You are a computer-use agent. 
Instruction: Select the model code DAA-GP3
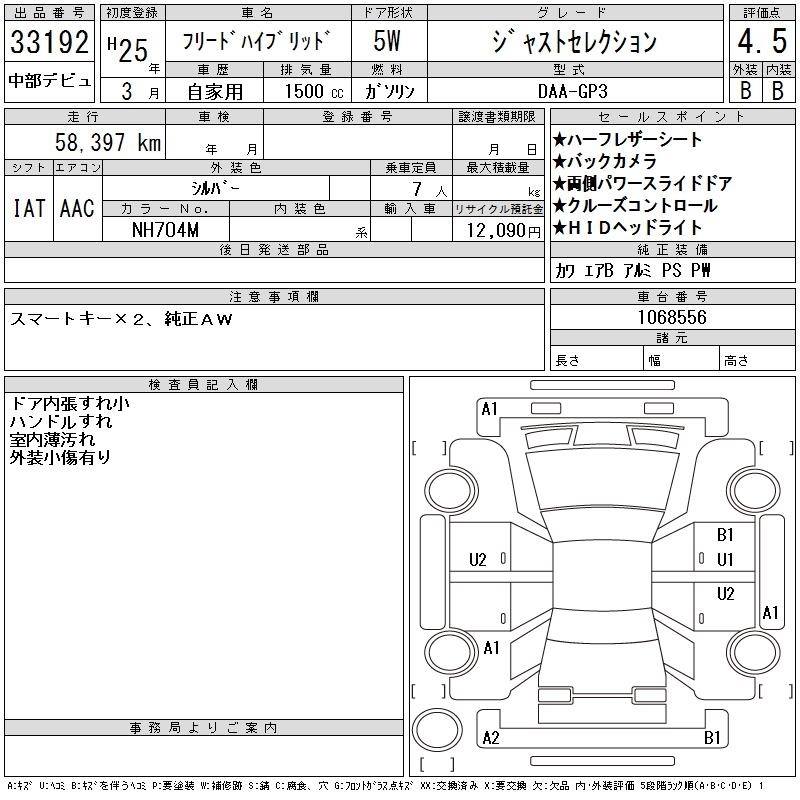coord(573,91)
